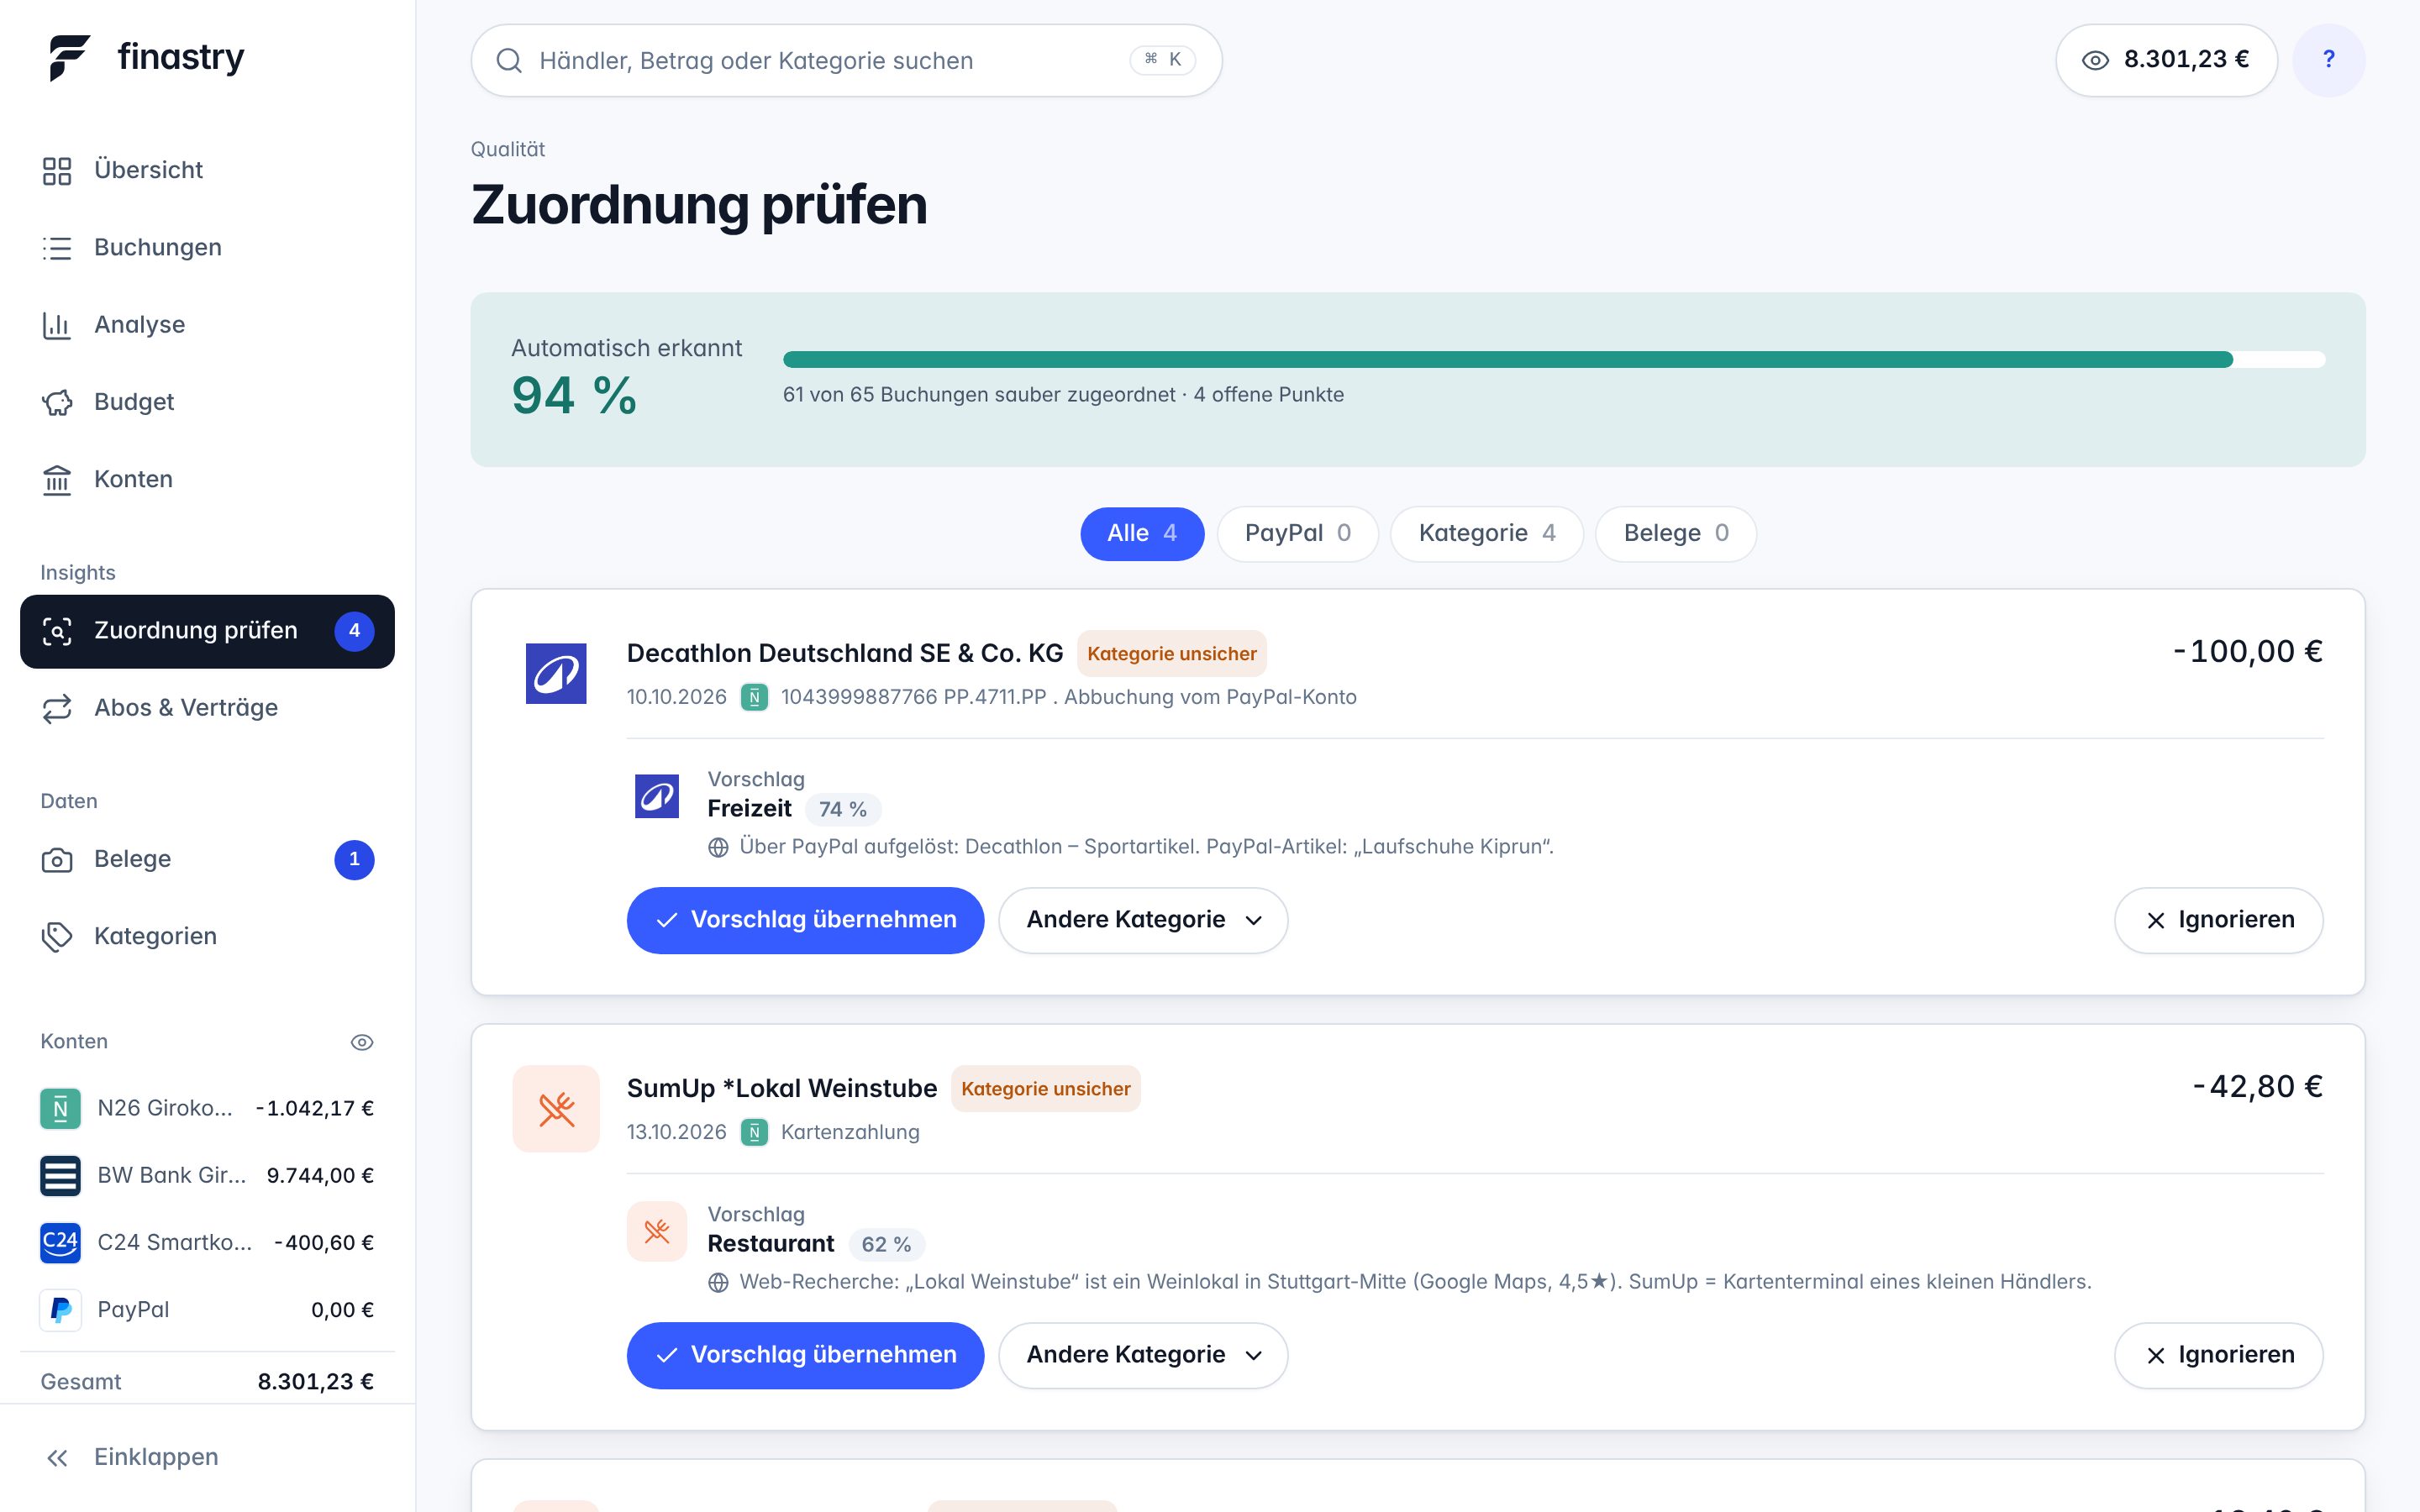The height and width of the screenshot is (1512, 2420).
Task: Open Andere Kategorie dropdown for Weinstube
Action: pyautogui.click(x=1142, y=1355)
